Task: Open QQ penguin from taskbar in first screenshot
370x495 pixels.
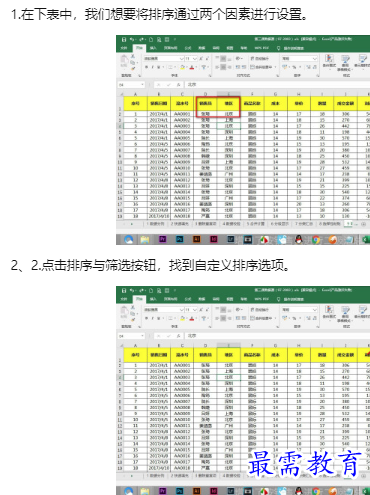Action: [299, 239]
